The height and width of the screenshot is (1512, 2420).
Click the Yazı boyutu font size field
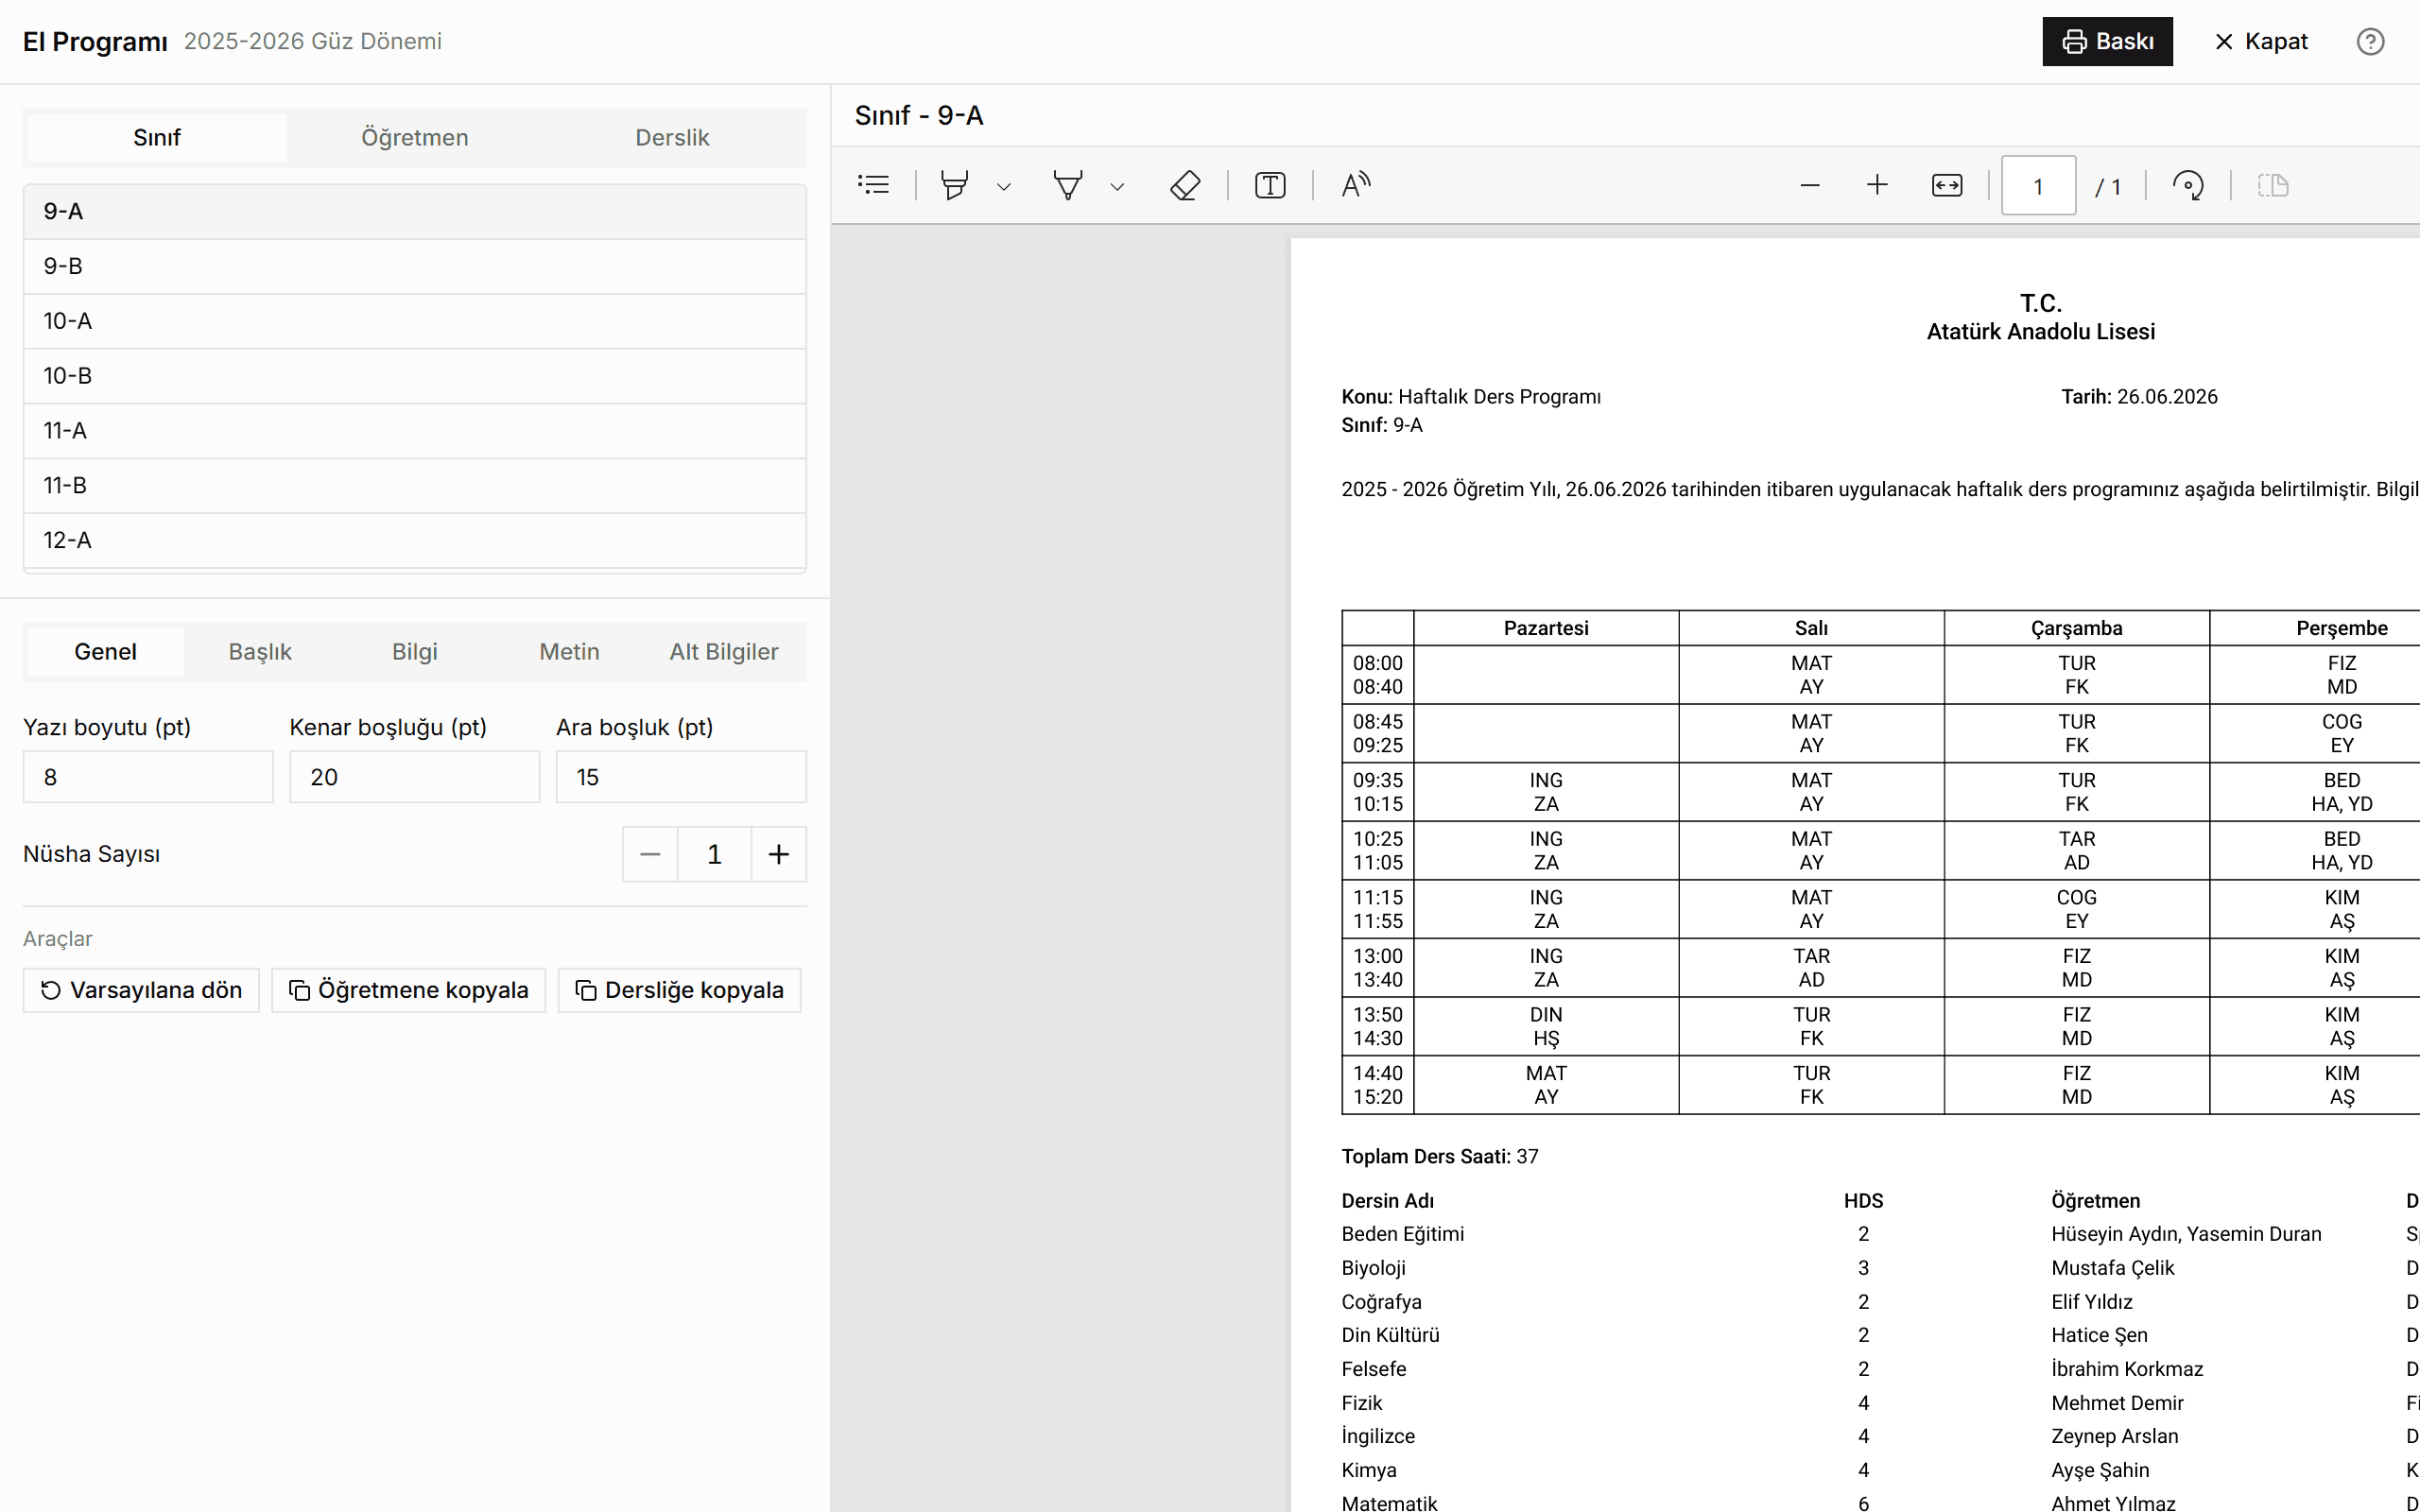(148, 777)
